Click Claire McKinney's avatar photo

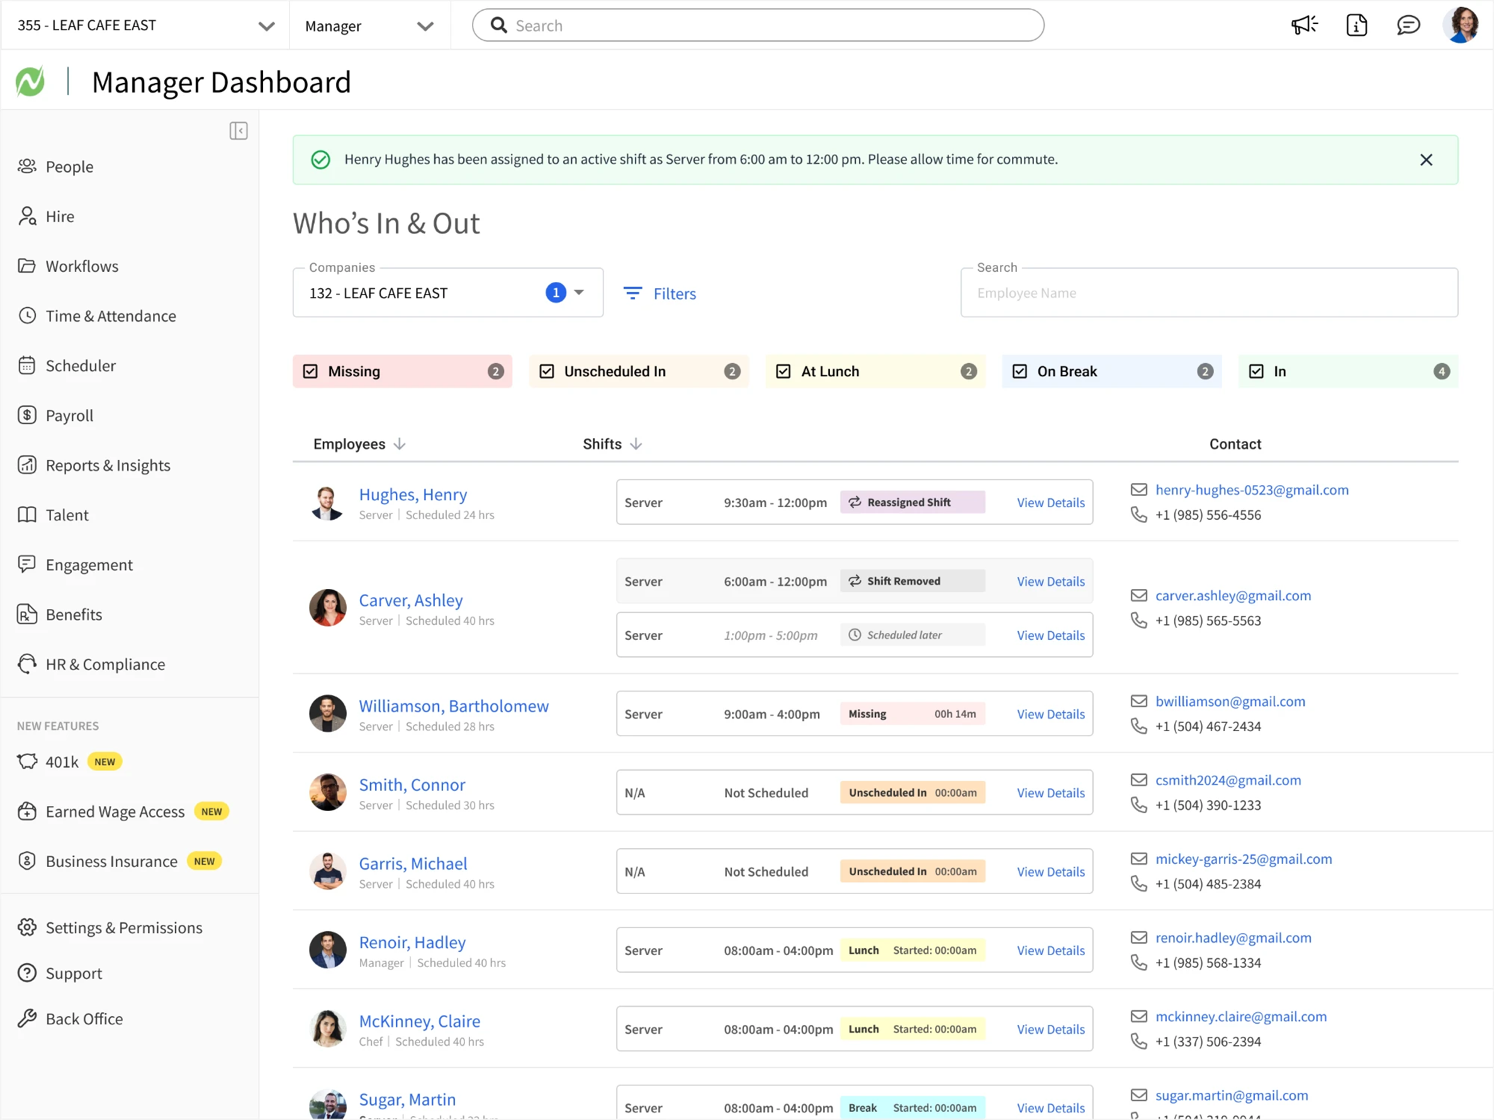(x=327, y=1028)
